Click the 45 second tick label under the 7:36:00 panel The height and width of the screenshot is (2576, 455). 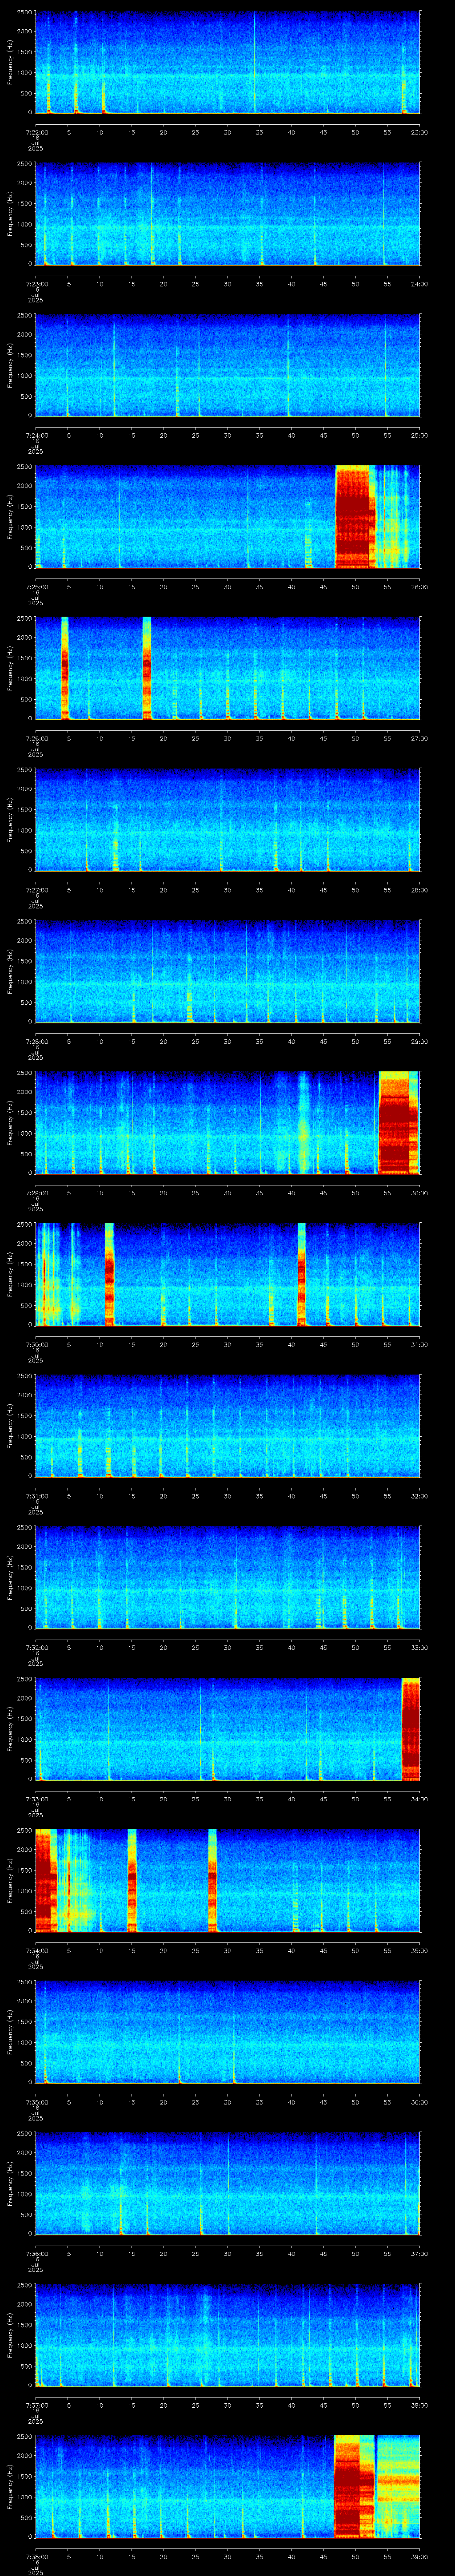pos(323,2254)
